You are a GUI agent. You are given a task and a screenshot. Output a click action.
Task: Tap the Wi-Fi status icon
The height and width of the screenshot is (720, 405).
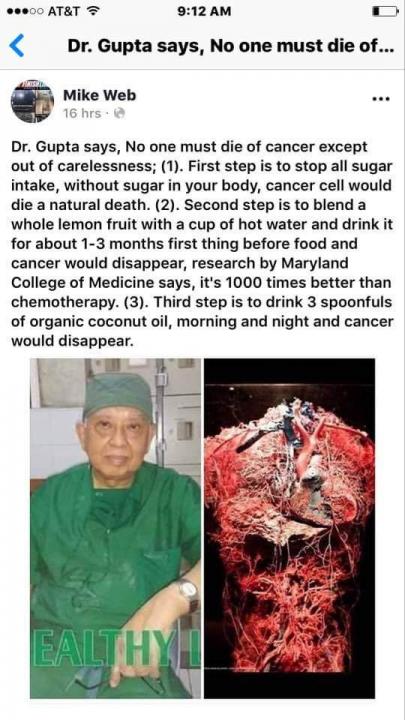pyautogui.click(x=93, y=11)
